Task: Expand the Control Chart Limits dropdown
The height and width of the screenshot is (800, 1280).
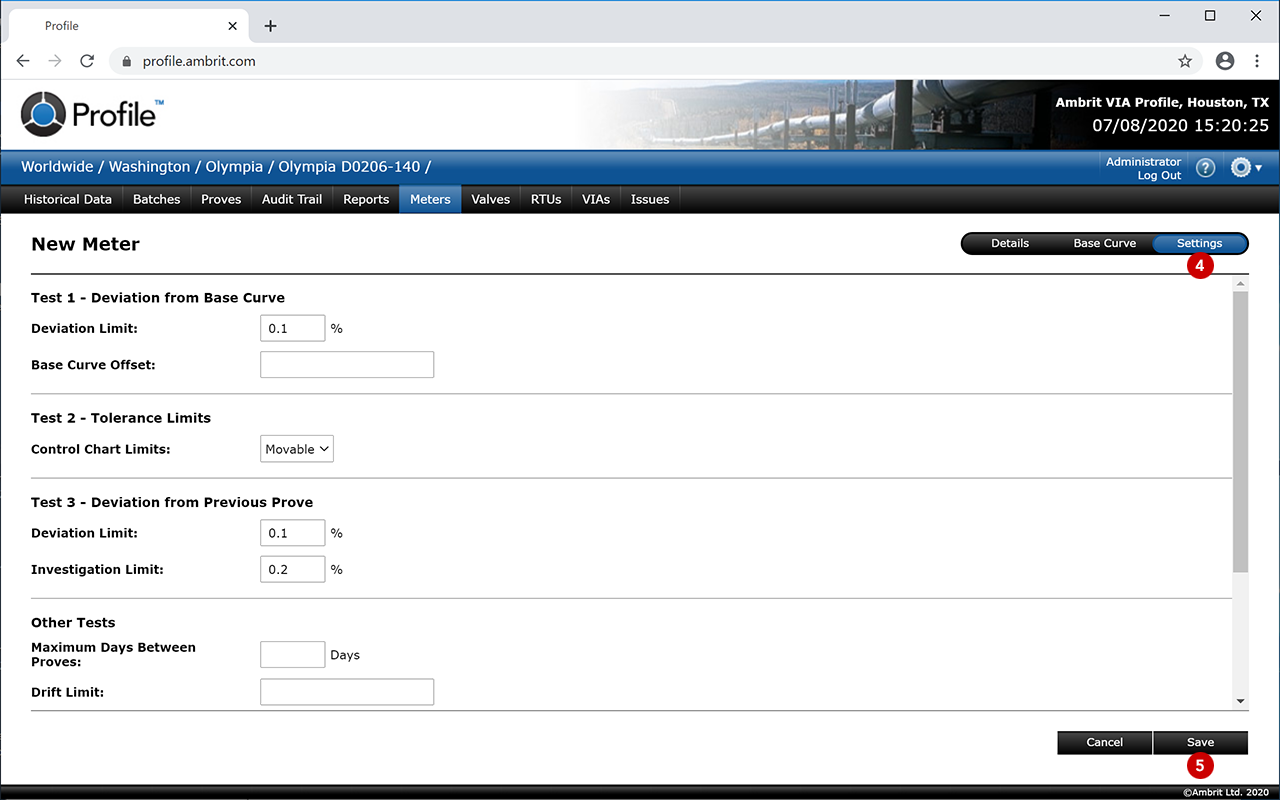Action: pyautogui.click(x=297, y=449)
